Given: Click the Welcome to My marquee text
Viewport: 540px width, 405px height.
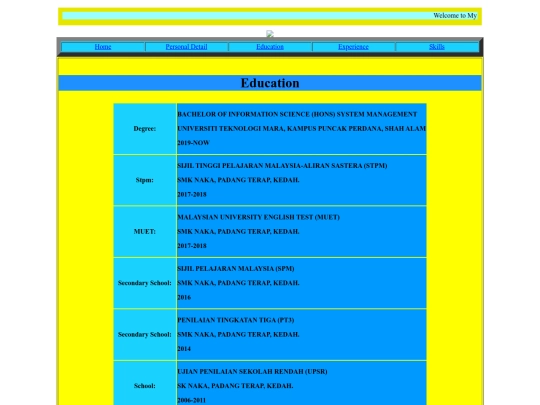Looking at the screenshot, I should (455, 15).
